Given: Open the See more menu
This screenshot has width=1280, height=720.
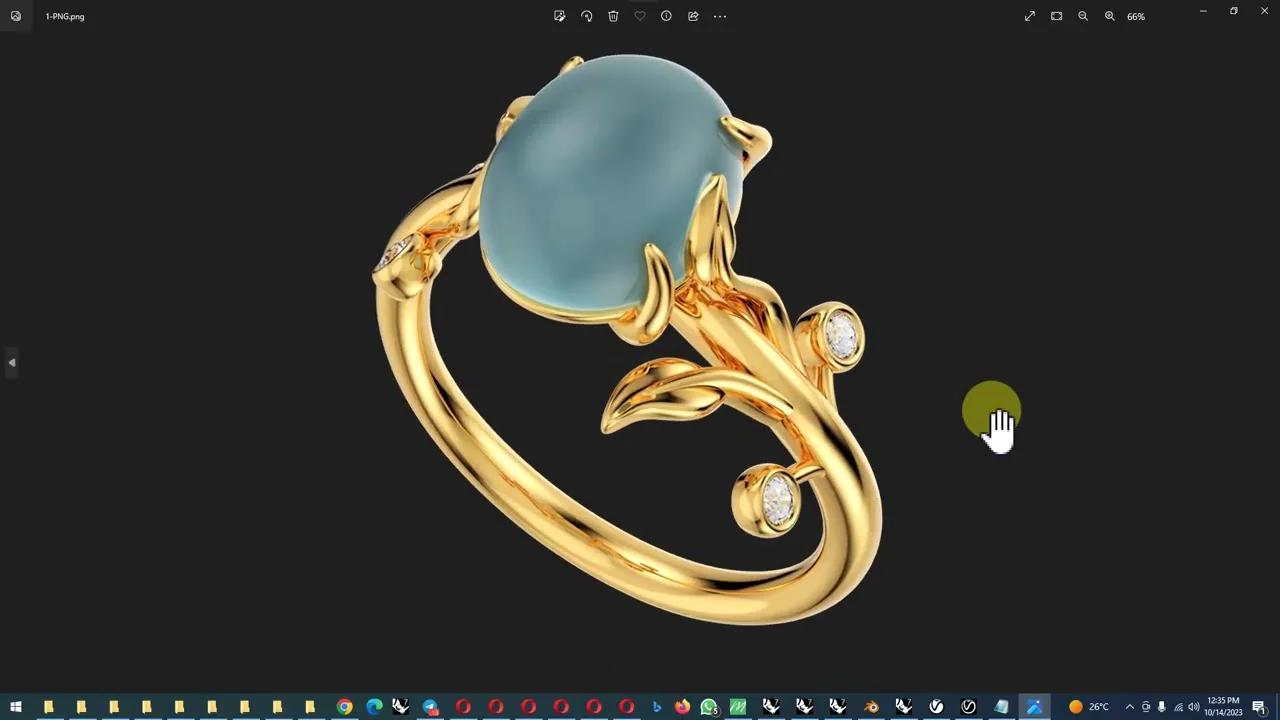Looking at the screenshot, I should pos(720,16).
